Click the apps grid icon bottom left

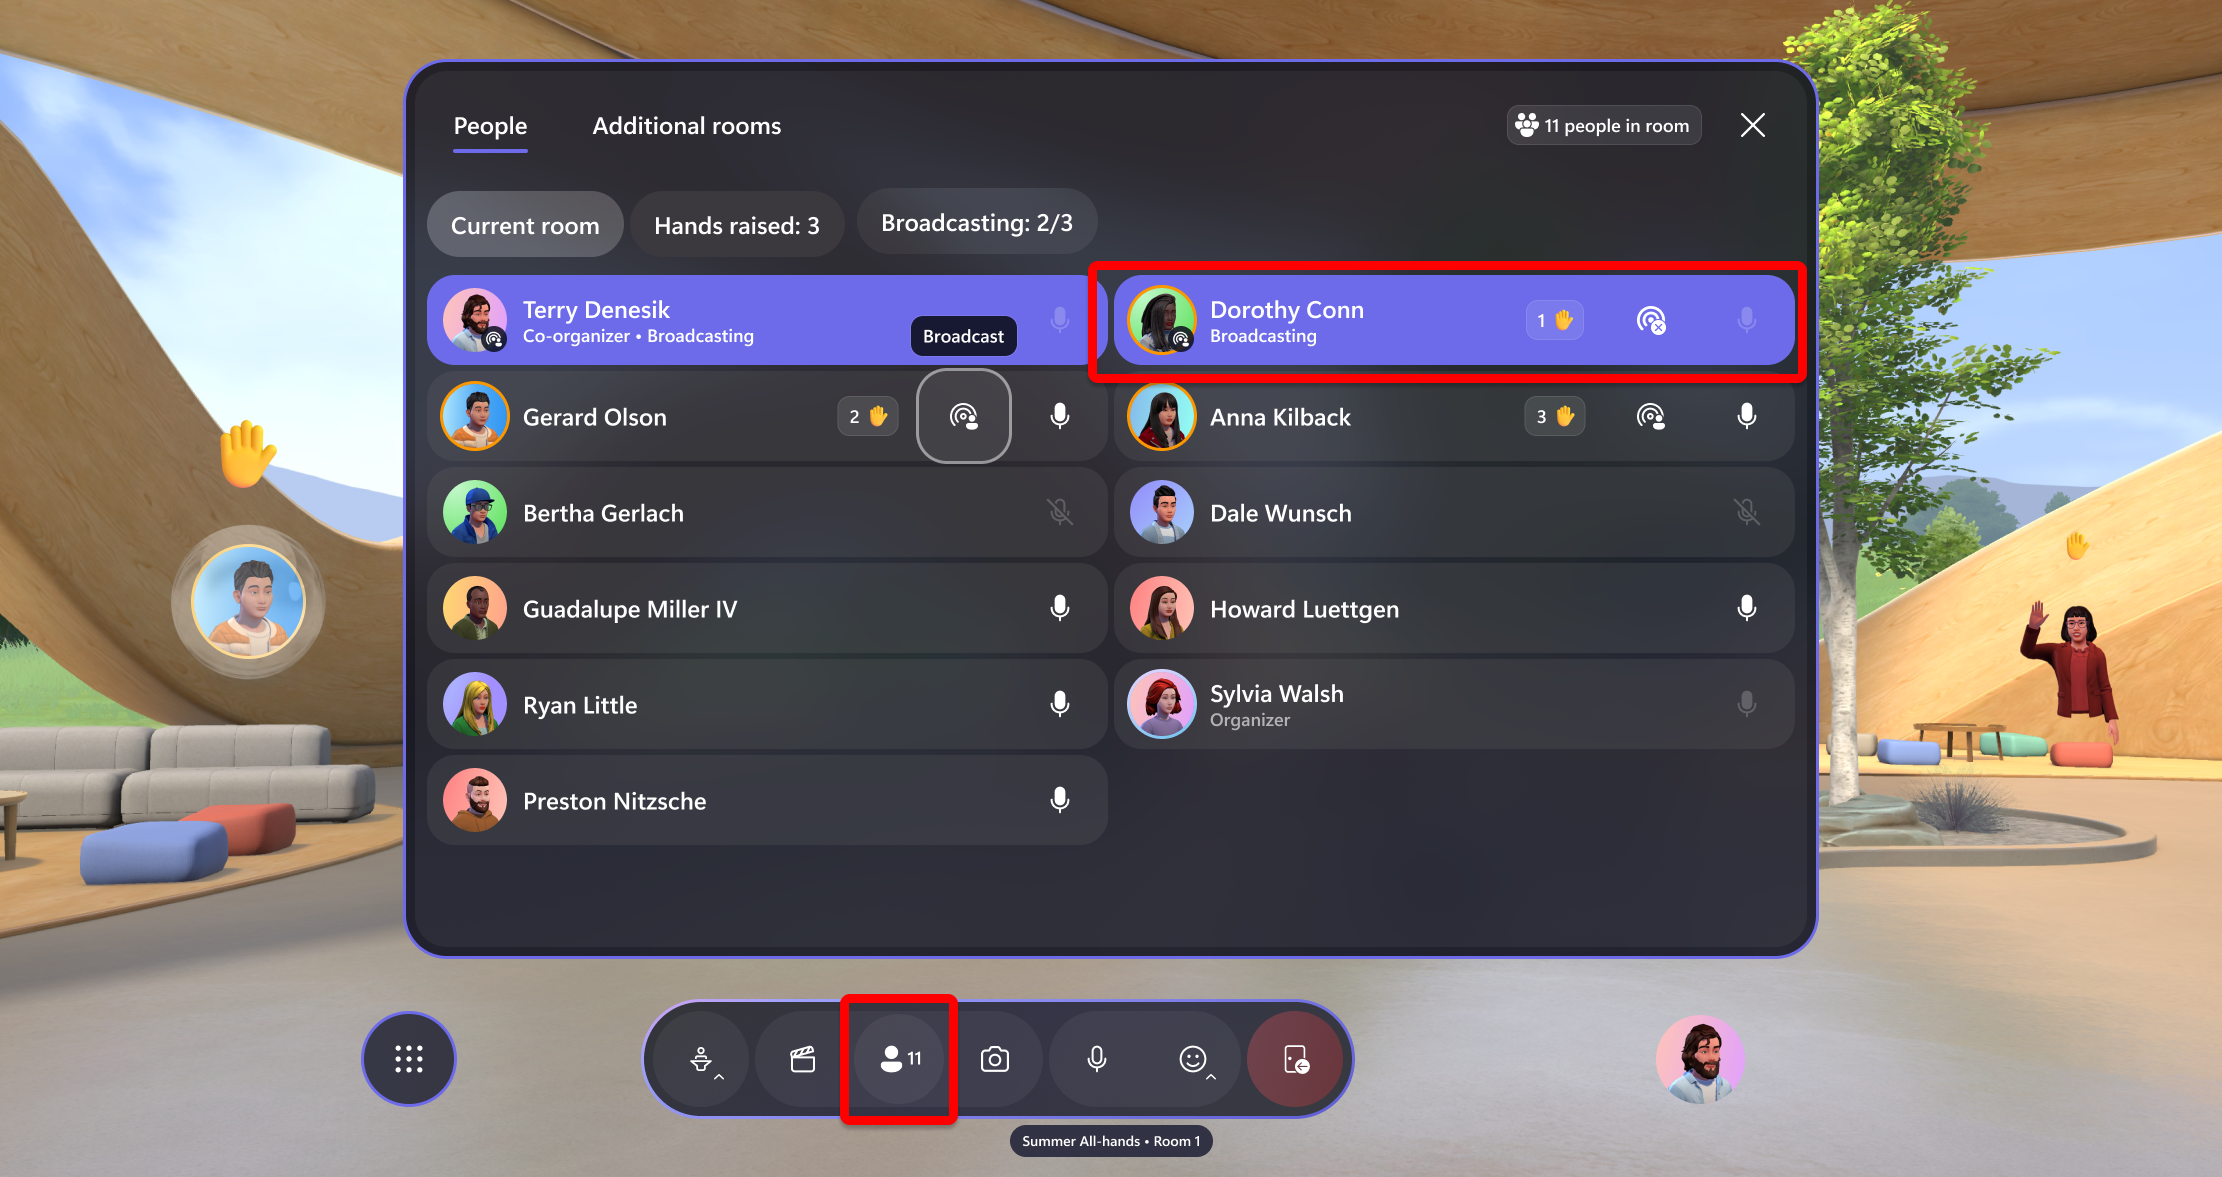tap(409, 1055)
